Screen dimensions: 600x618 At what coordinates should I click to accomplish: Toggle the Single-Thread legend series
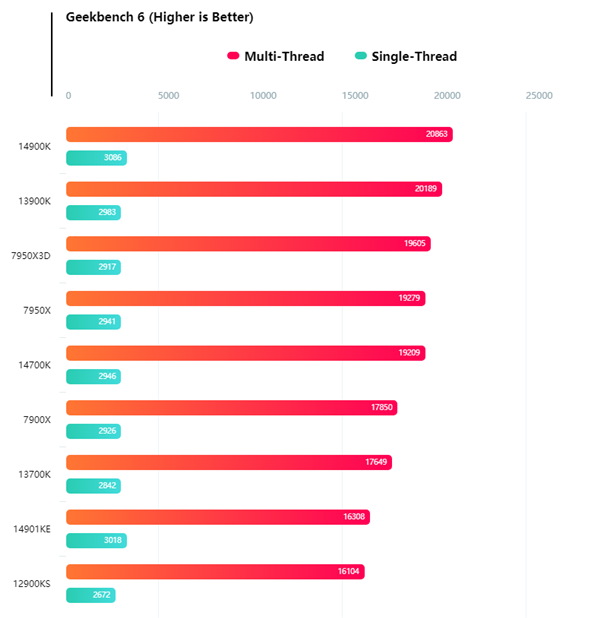pos(413,57)
